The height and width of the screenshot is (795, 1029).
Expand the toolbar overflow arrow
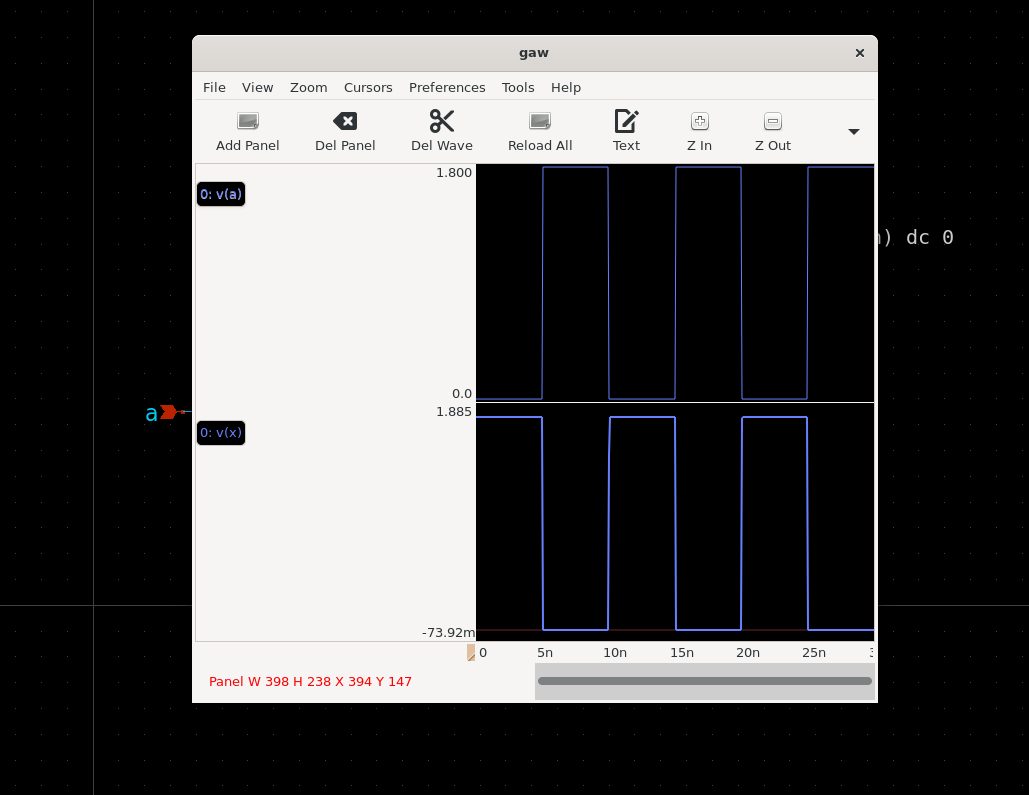click(853, 132)
